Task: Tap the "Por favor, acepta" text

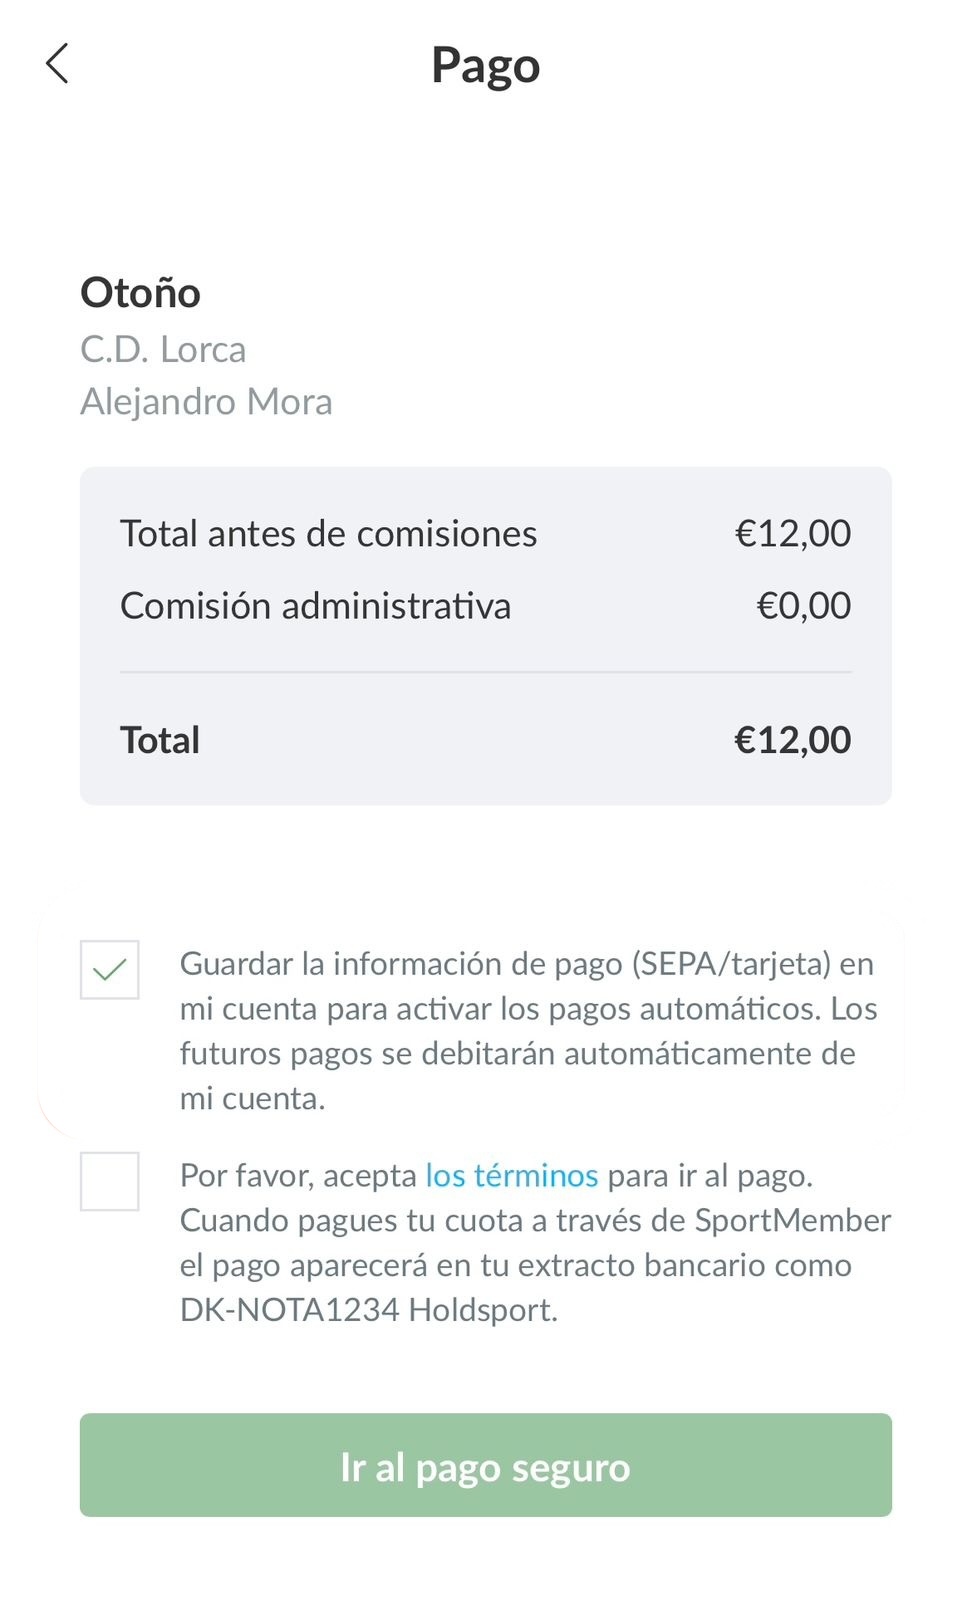Action: click(298, 1176)
